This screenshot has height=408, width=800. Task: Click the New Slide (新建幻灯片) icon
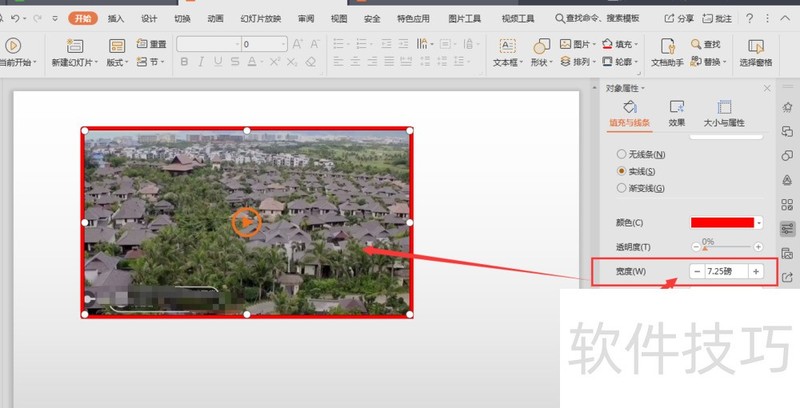74,46
